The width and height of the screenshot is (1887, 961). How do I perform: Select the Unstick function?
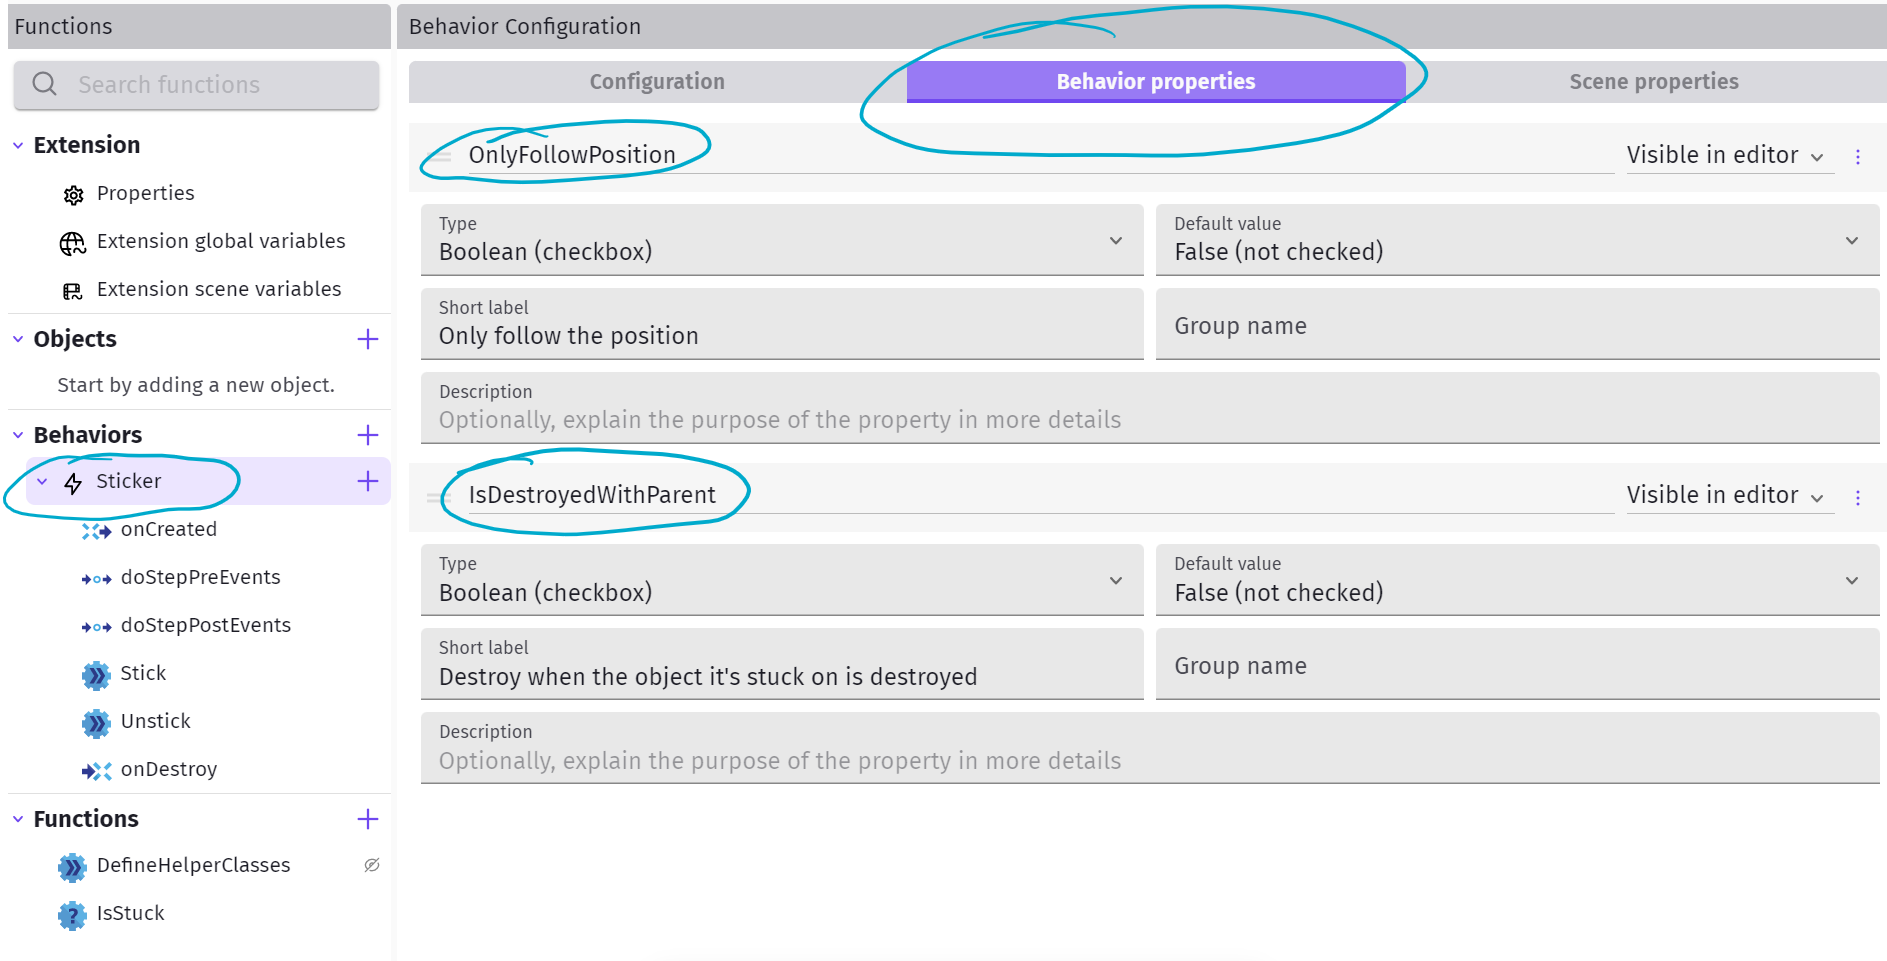pyautogui.click(x=155, y=721)
